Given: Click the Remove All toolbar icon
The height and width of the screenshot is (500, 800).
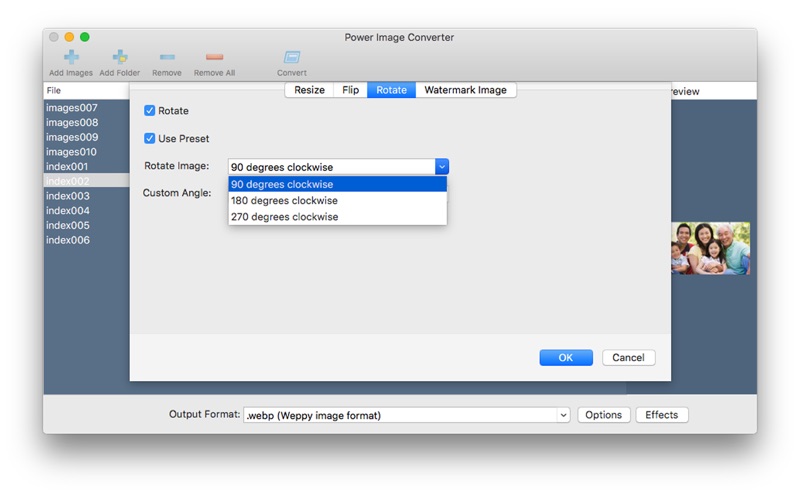Looking at the screenshot, I should [x=214, y=57].
